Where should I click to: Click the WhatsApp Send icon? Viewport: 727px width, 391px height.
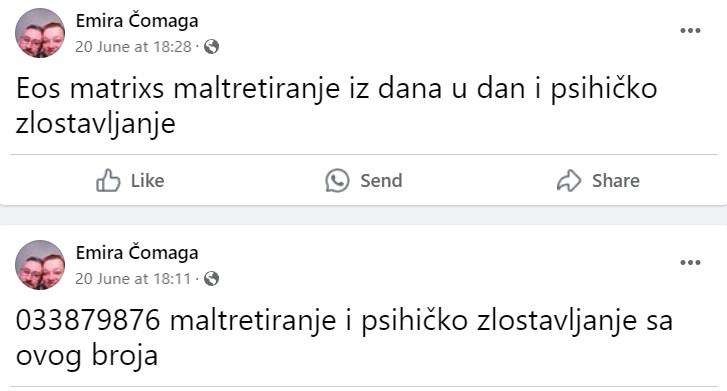tap(337, 180)
